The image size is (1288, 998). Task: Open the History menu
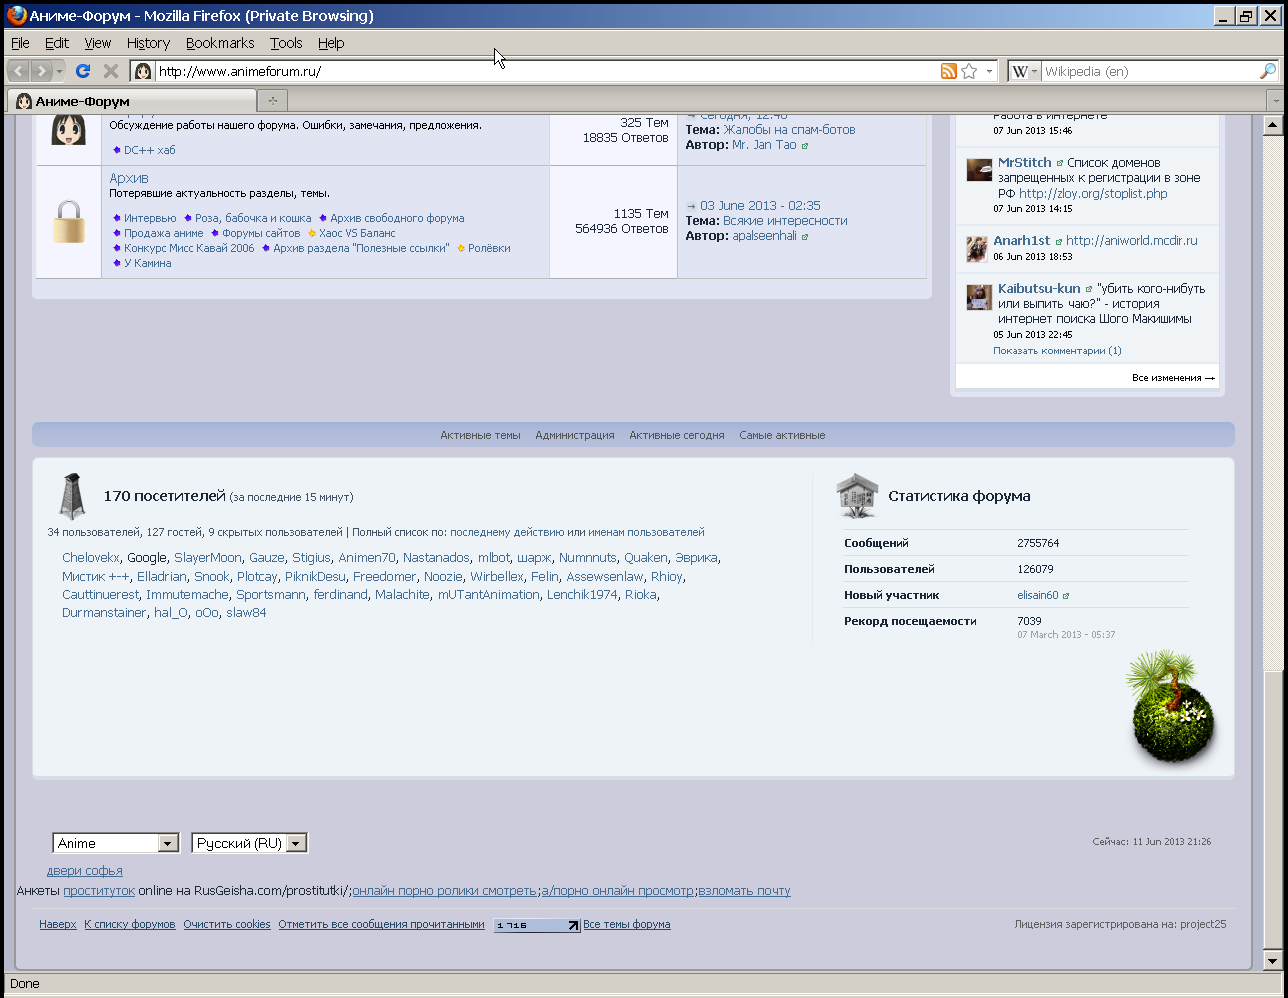[148, 43]
